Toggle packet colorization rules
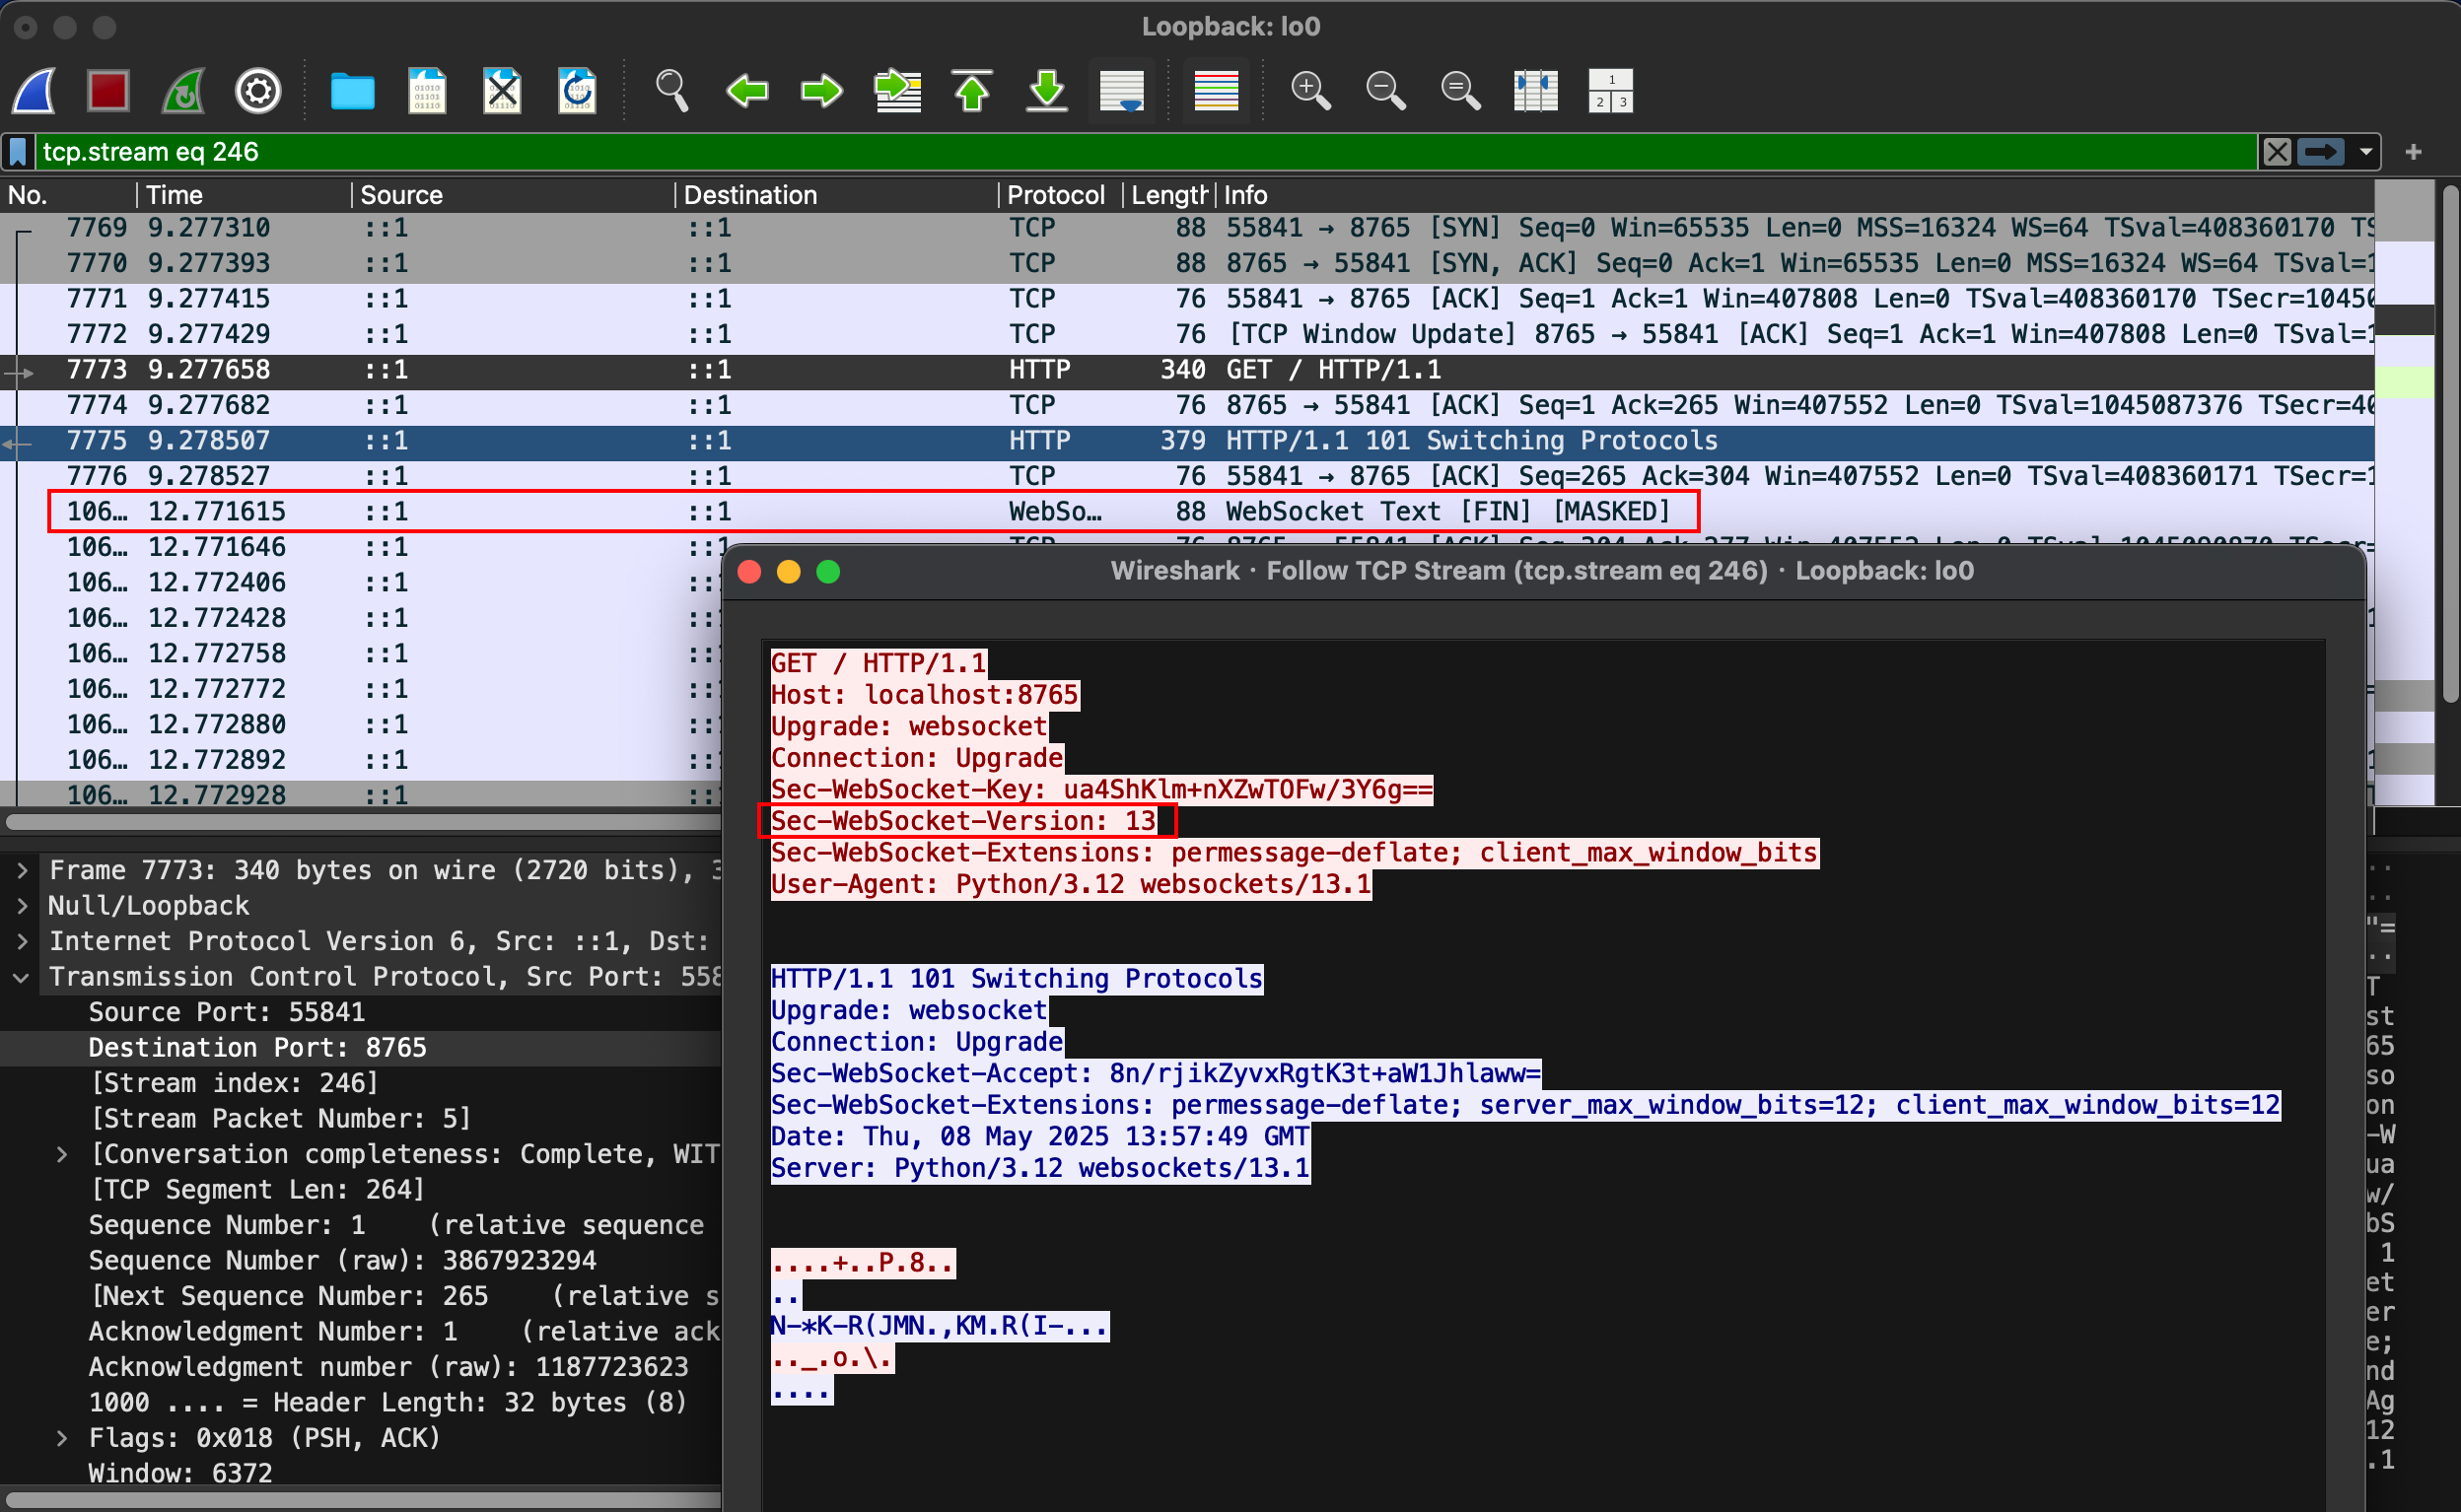 tap(1216, 91)
